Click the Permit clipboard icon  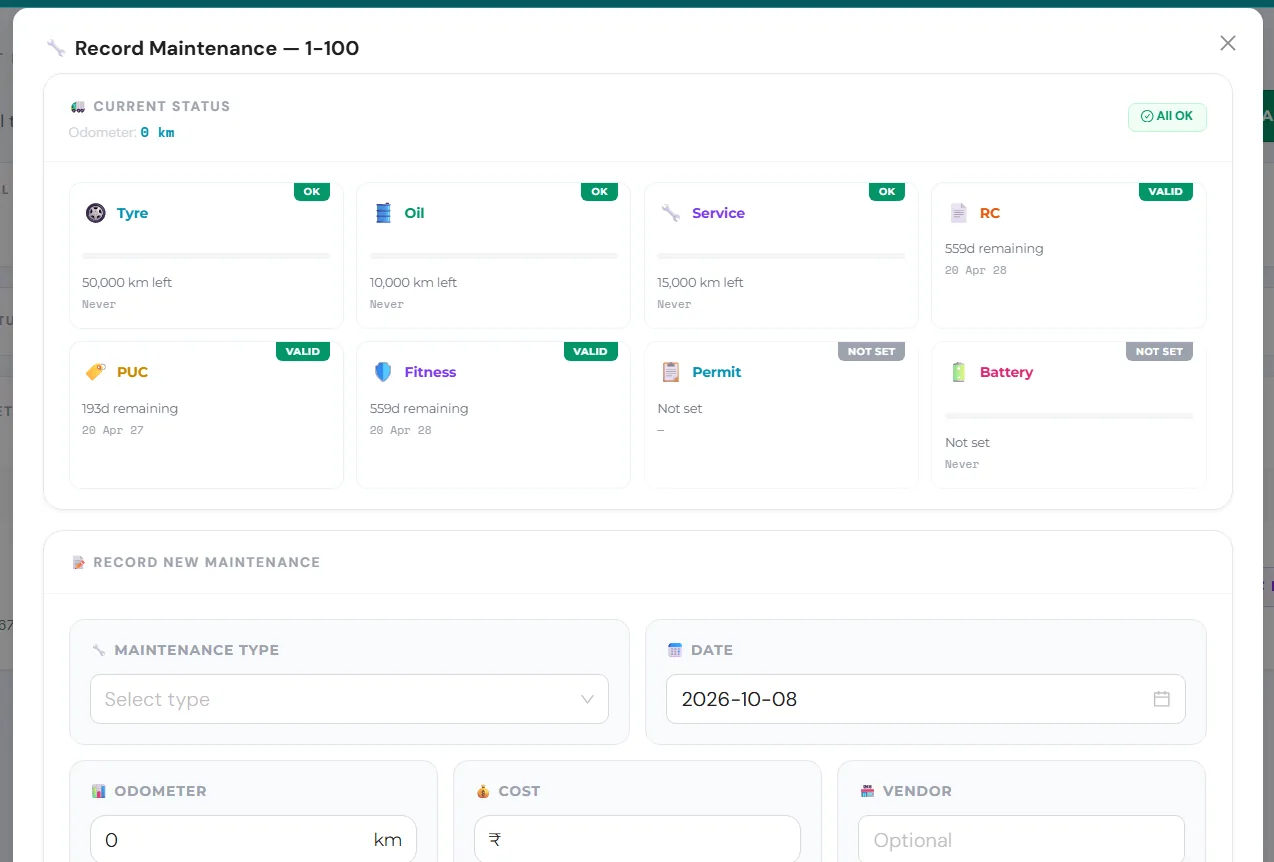[671, 372]
